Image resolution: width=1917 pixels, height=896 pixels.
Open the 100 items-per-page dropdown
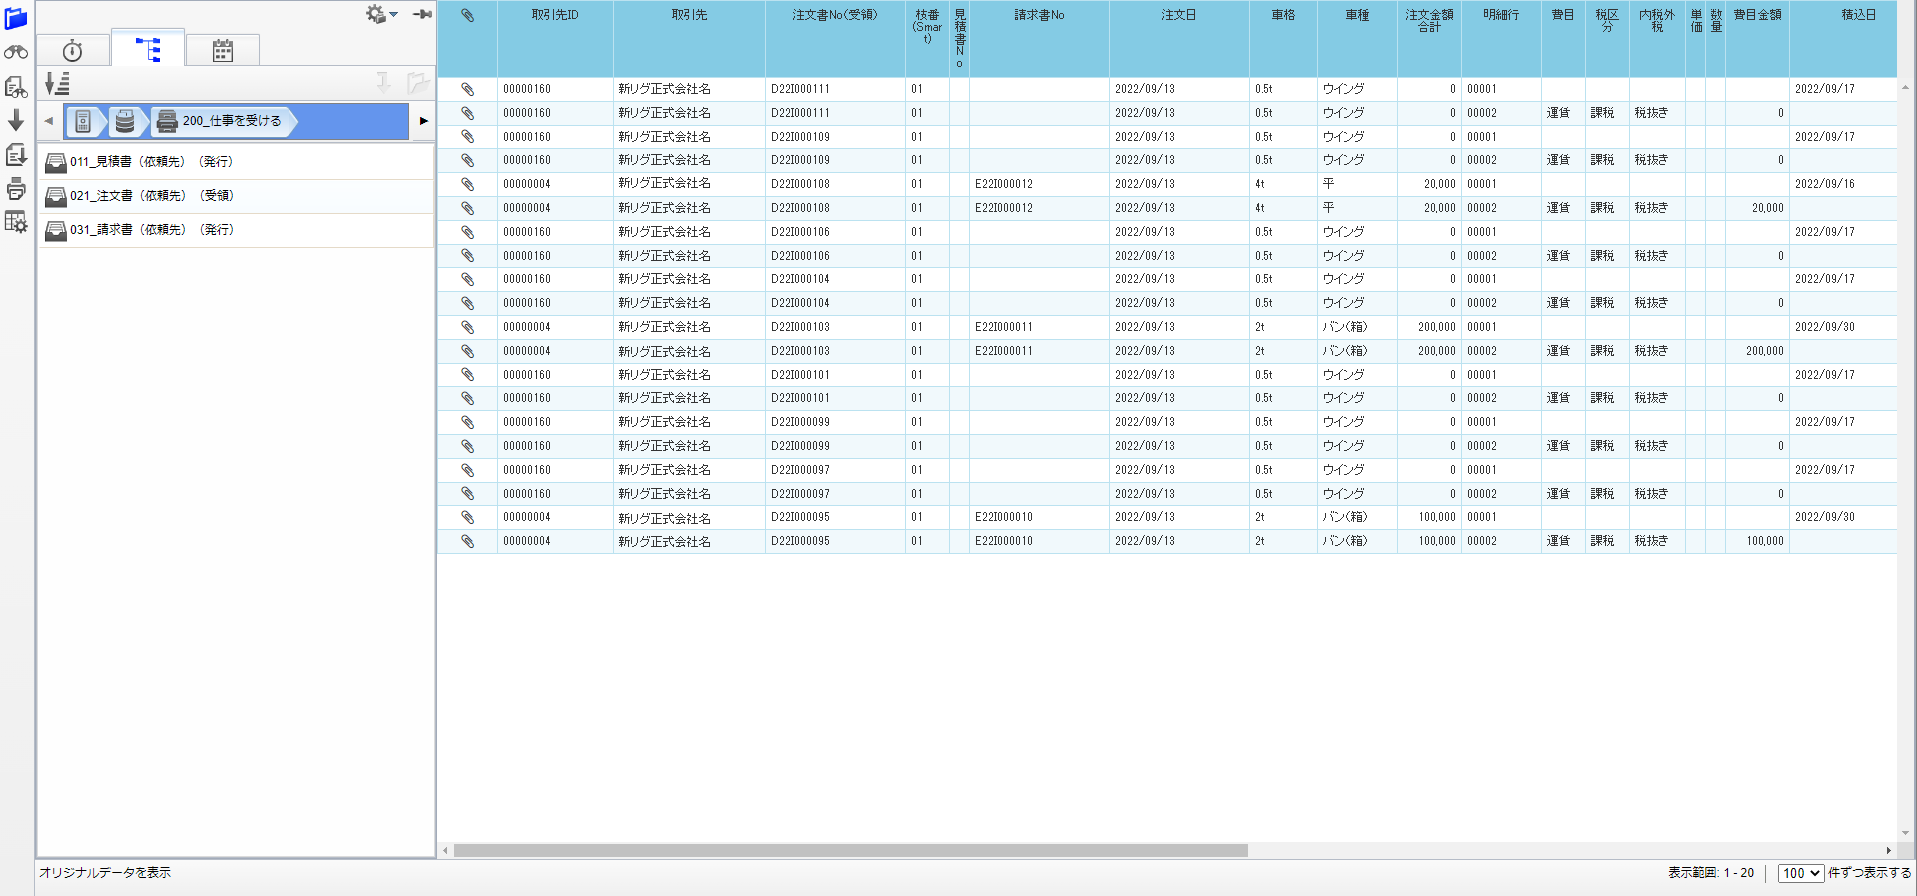(x=1800, y=873)
